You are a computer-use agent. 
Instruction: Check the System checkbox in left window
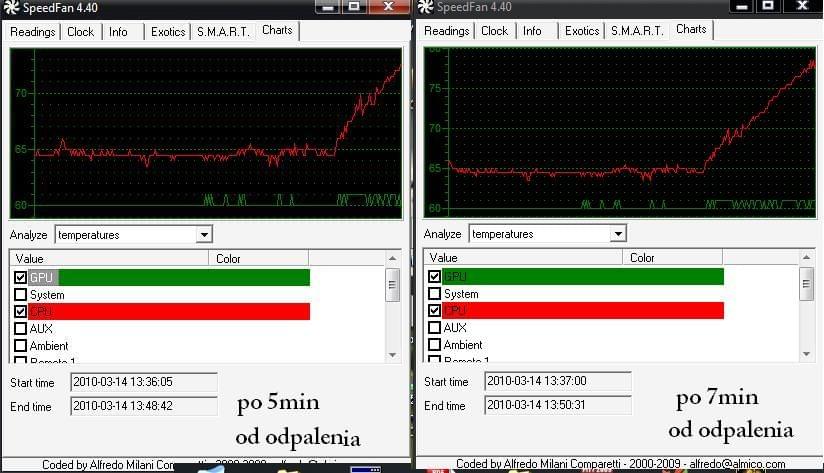pos(20,294)
